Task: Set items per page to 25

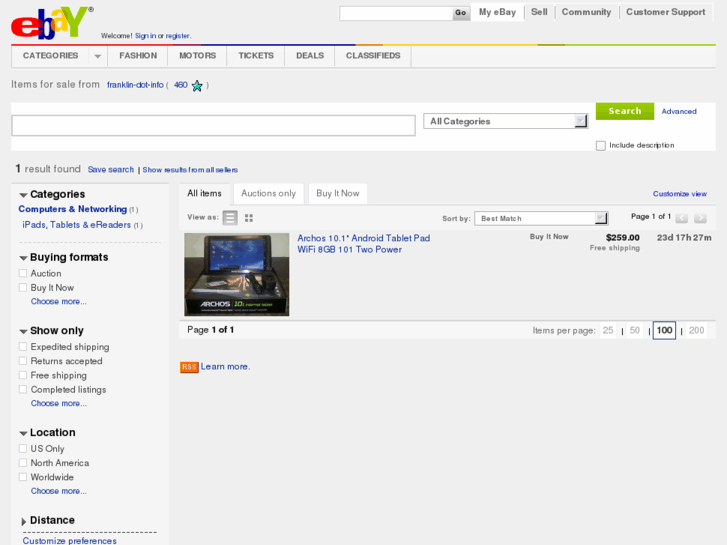Action: (x=608, y=330)
